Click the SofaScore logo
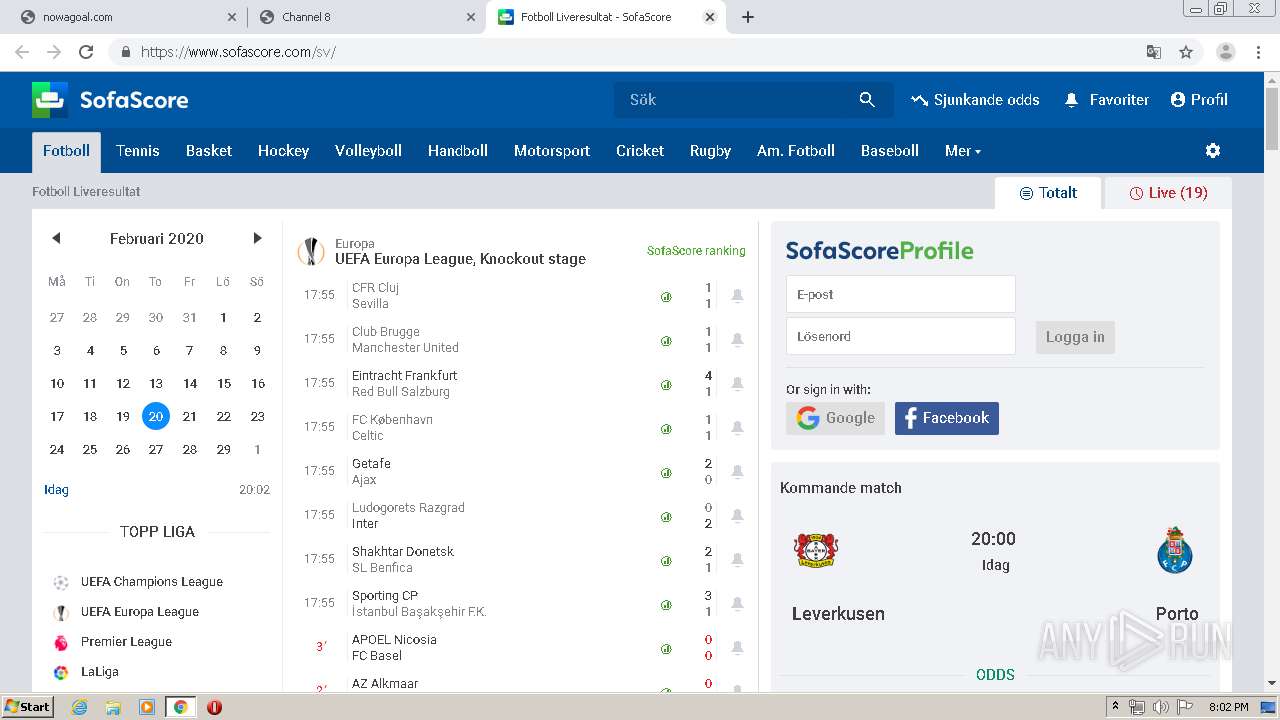The image size is (1280, 720). [x=110, y=100]
